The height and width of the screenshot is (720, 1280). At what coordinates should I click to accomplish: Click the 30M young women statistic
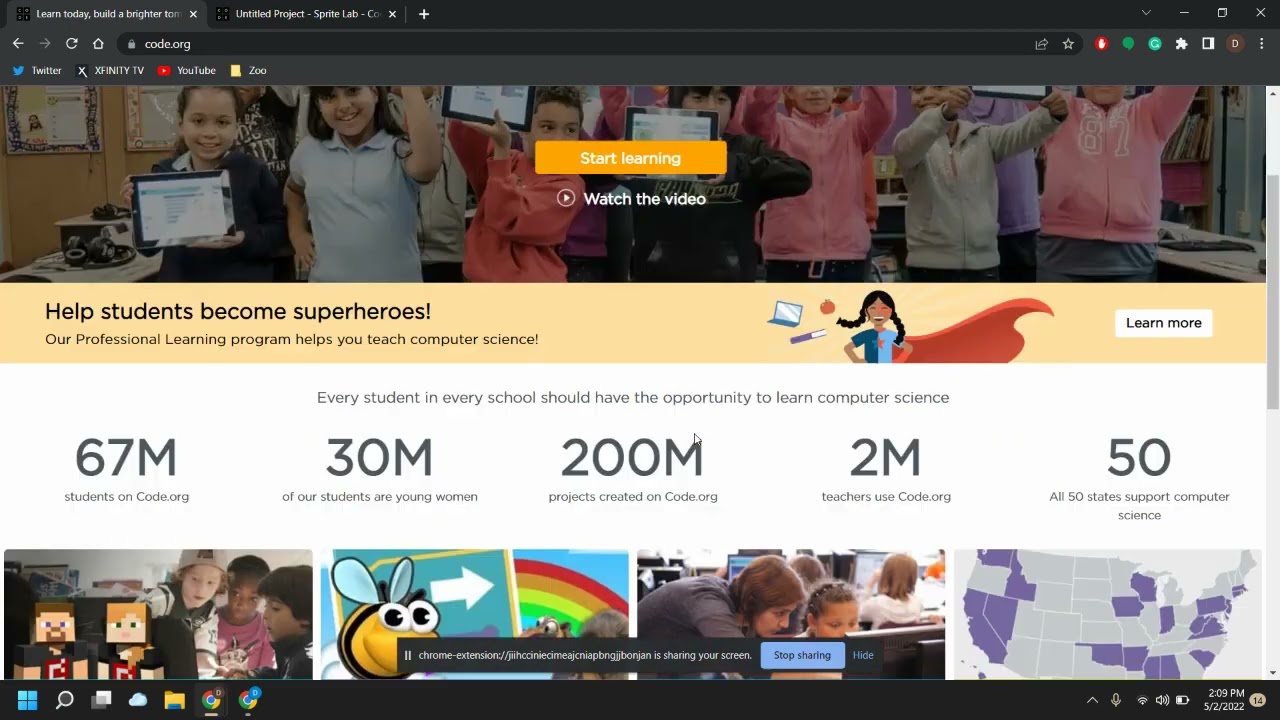coord(380,470)
